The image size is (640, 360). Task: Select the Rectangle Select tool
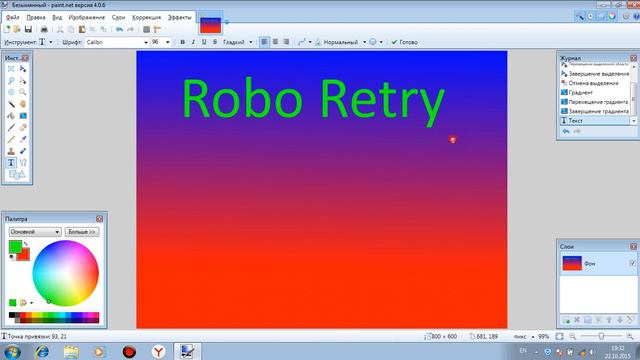coord(11,69)
